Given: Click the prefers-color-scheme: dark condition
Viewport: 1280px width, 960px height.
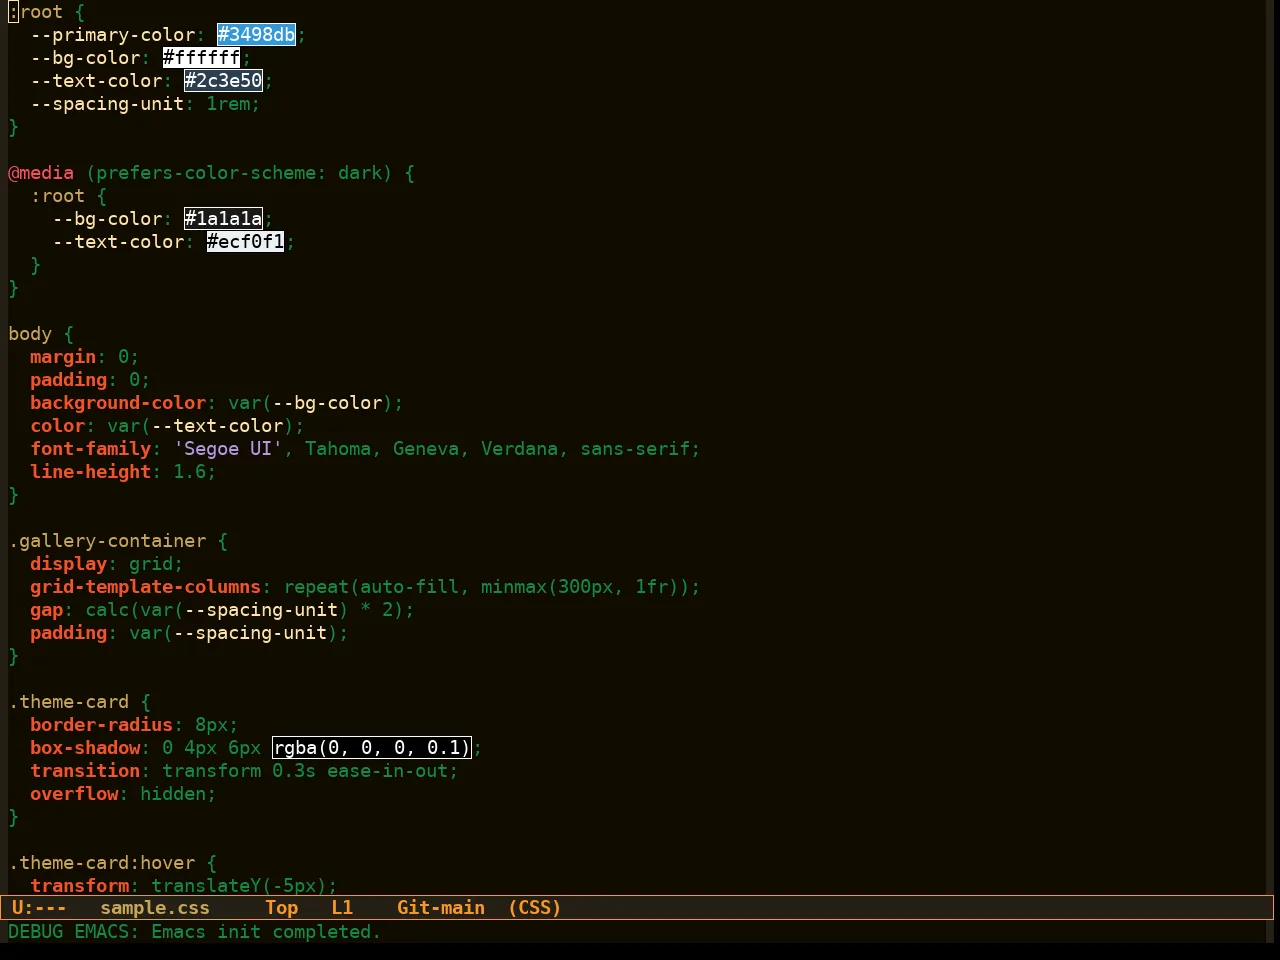Looking at the screenshot, I should [x=239, y=173].
